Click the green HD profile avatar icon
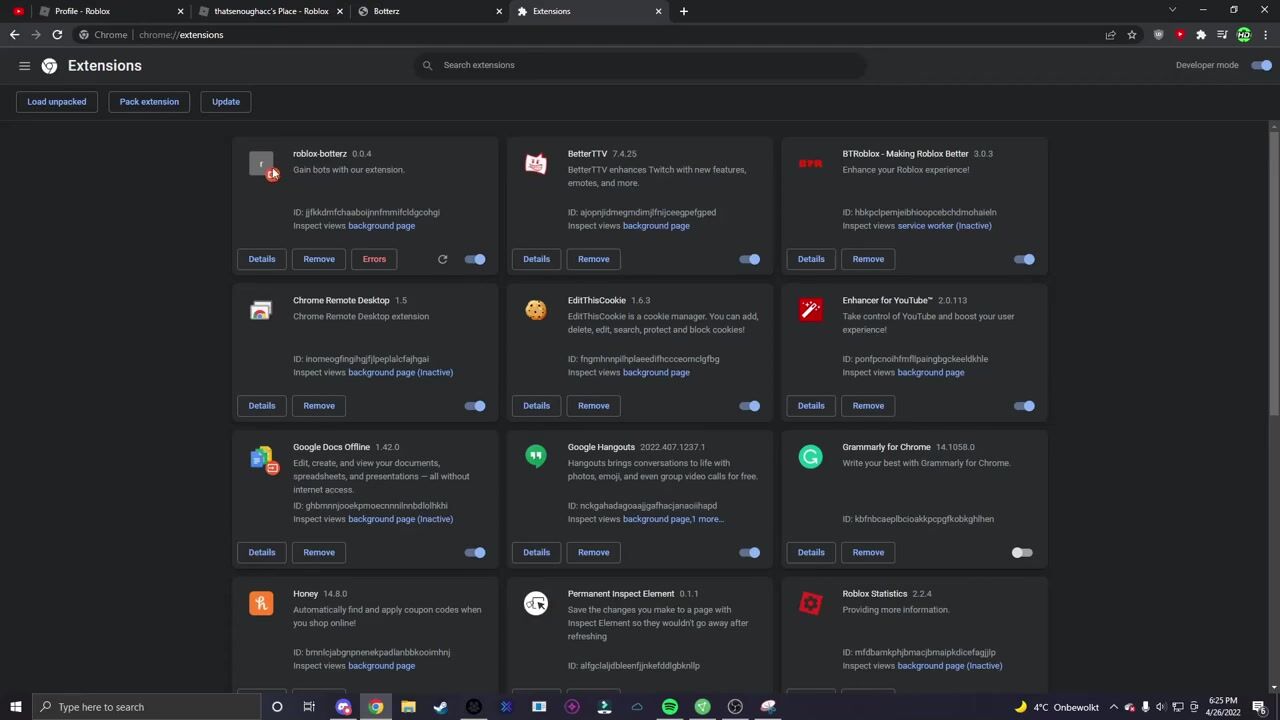 click(x=1244, y=35)
